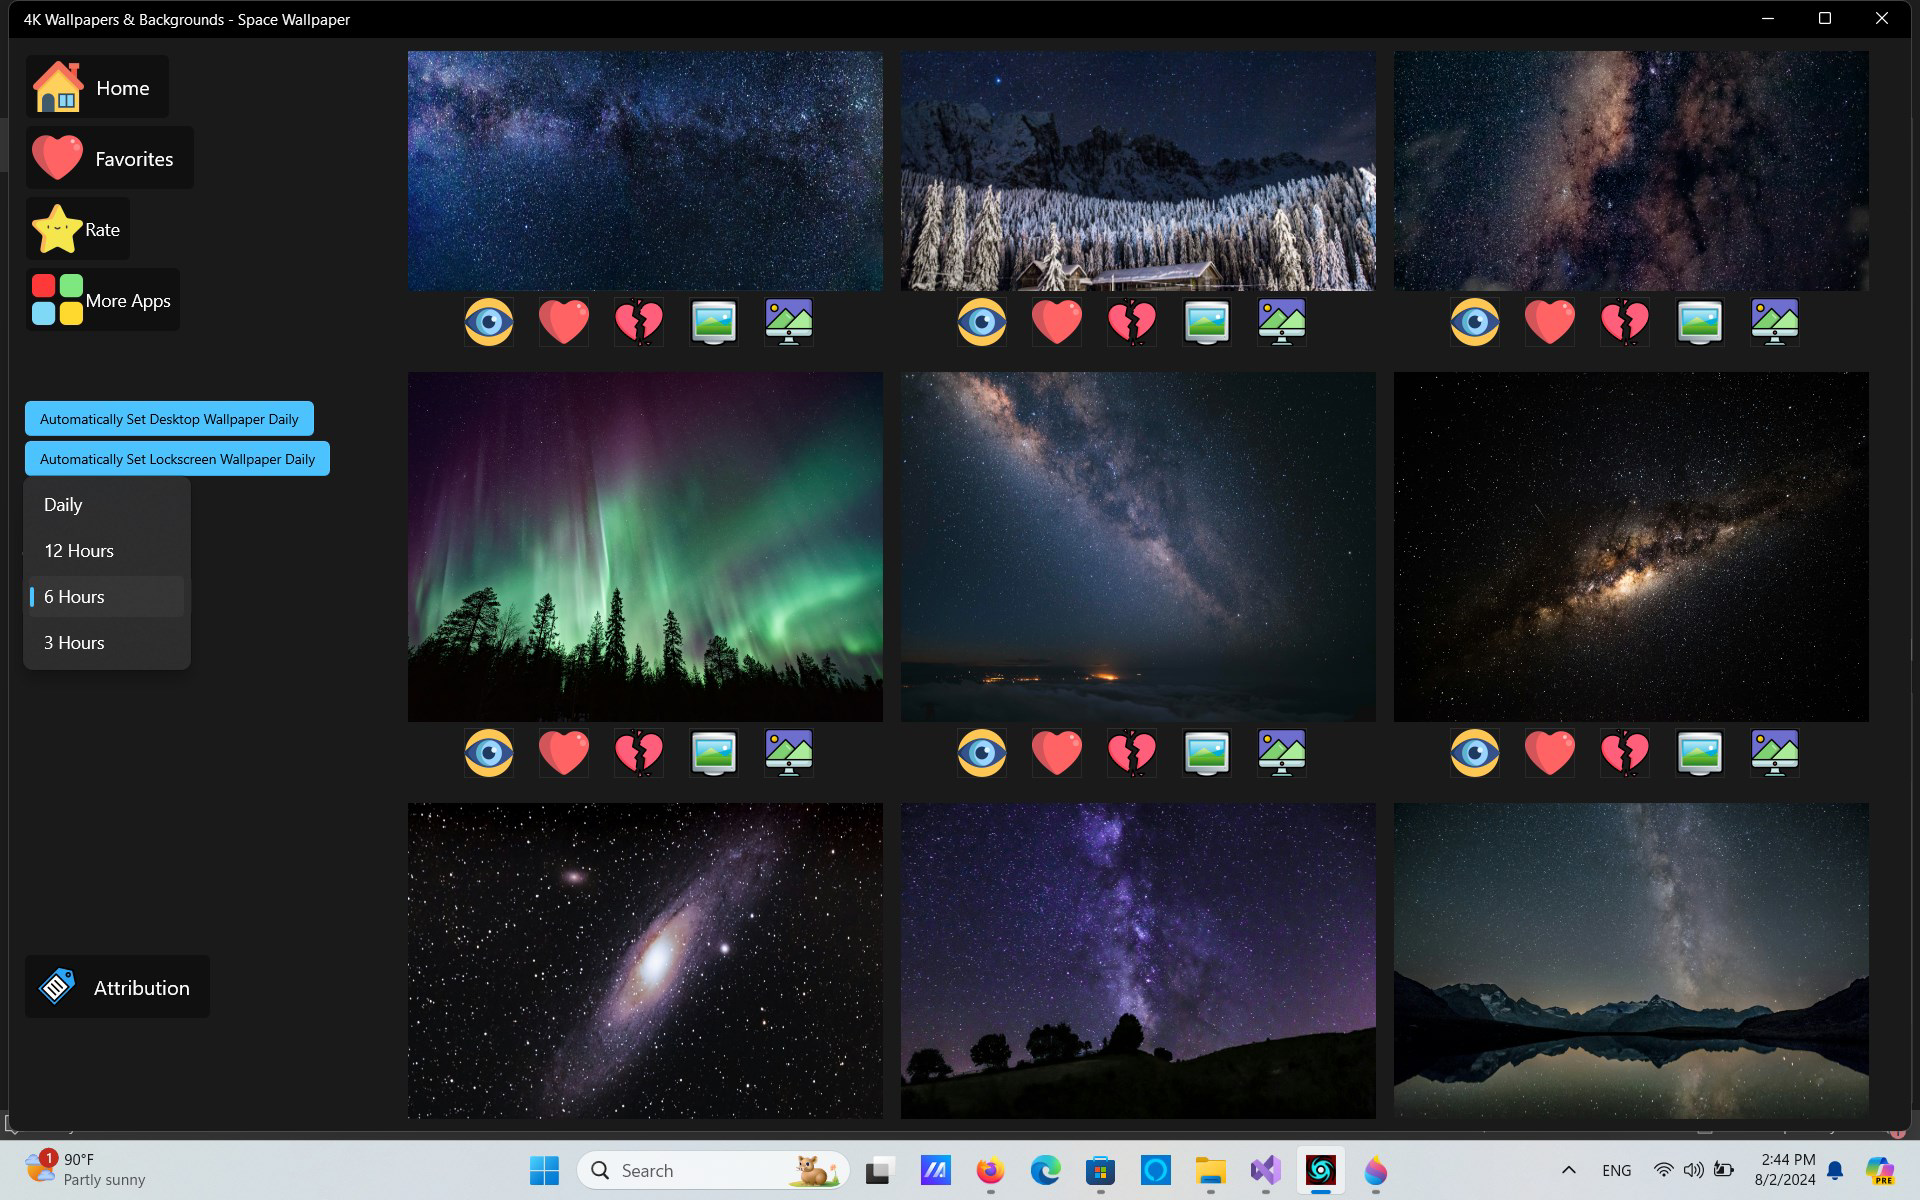
Task: View diagonal Milky Way wallpaper with eye icon
Action: click(982, 753)
